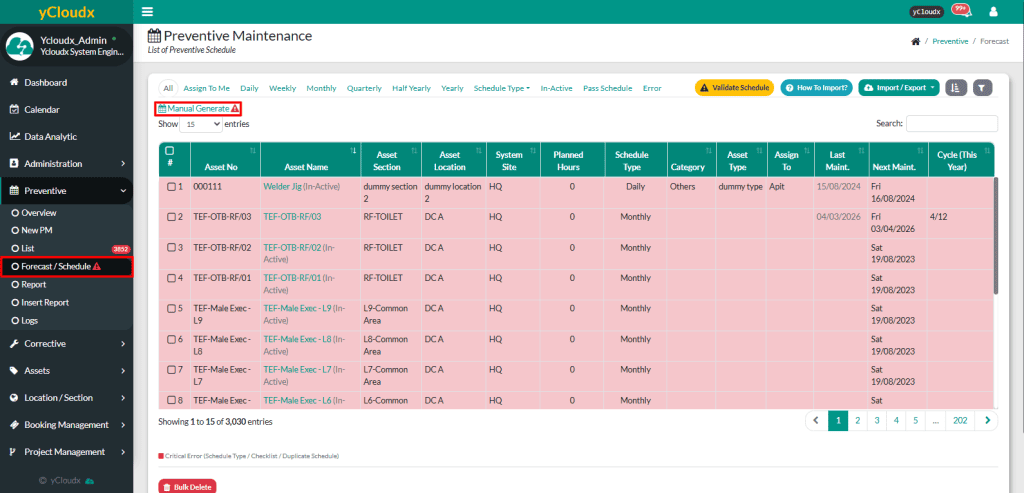Open the Show entries count dropdown

coord(201,124)
